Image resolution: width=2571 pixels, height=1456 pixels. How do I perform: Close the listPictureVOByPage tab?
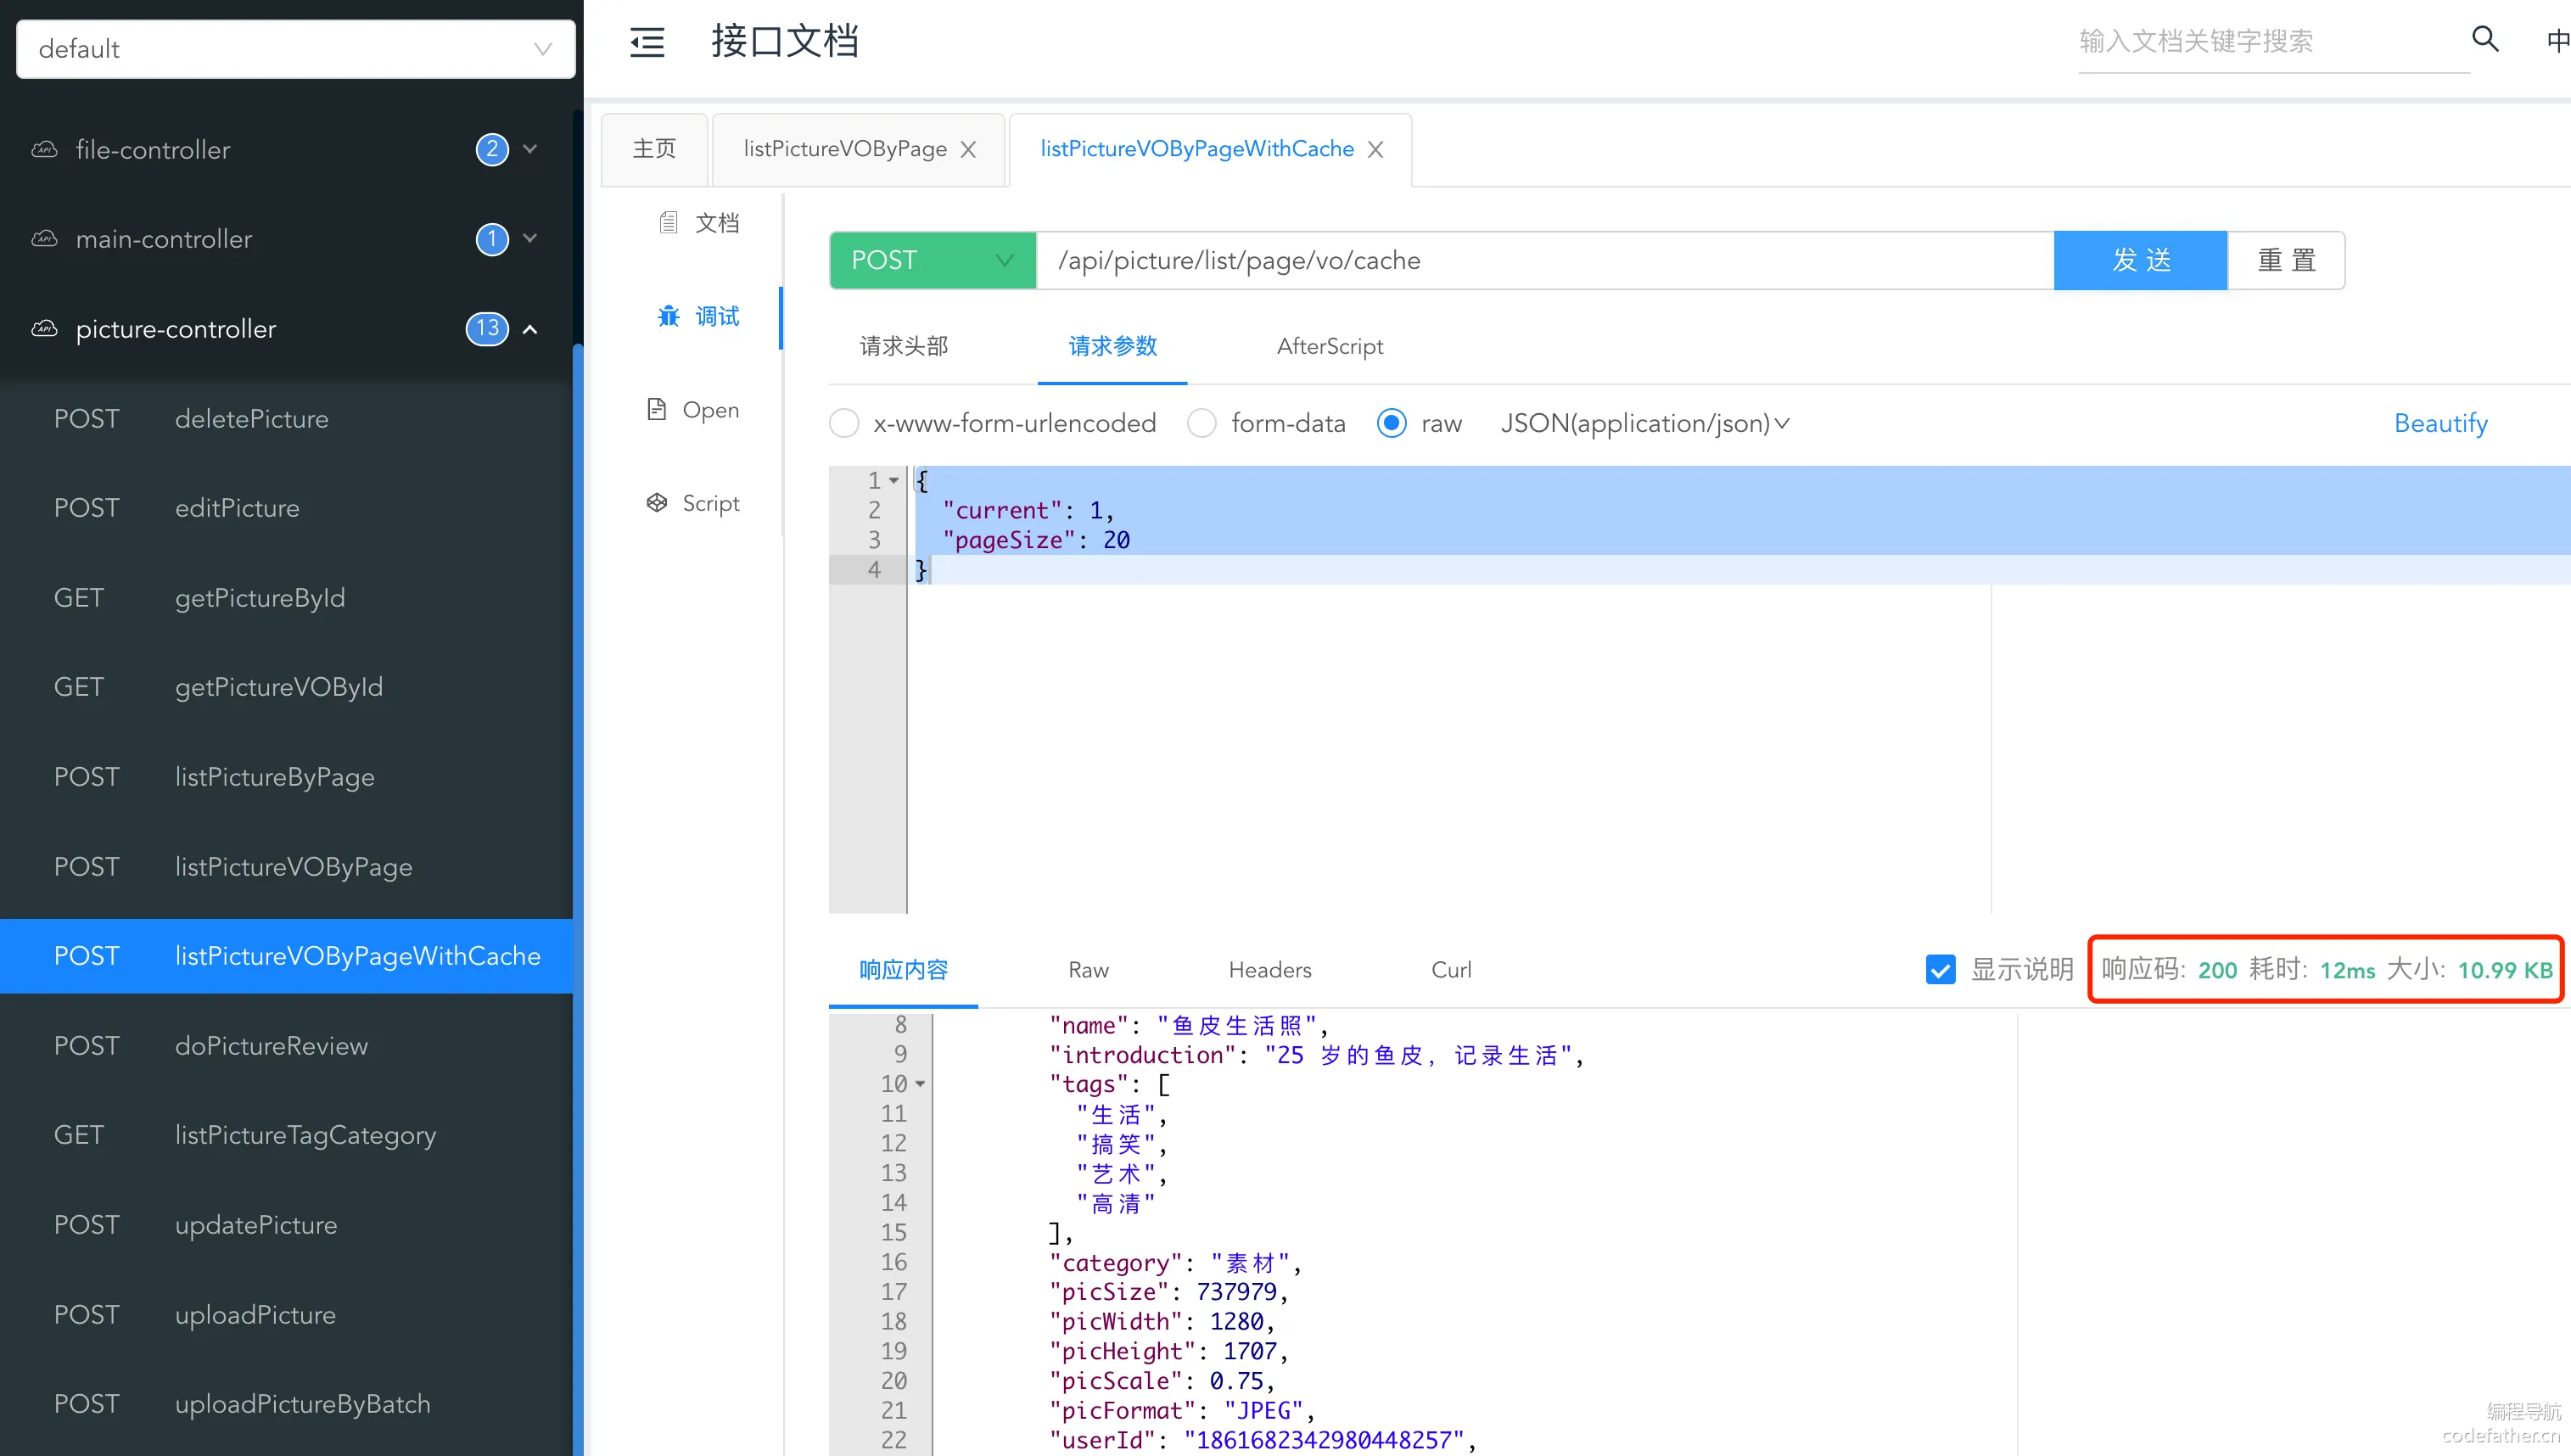coord(968,149)
